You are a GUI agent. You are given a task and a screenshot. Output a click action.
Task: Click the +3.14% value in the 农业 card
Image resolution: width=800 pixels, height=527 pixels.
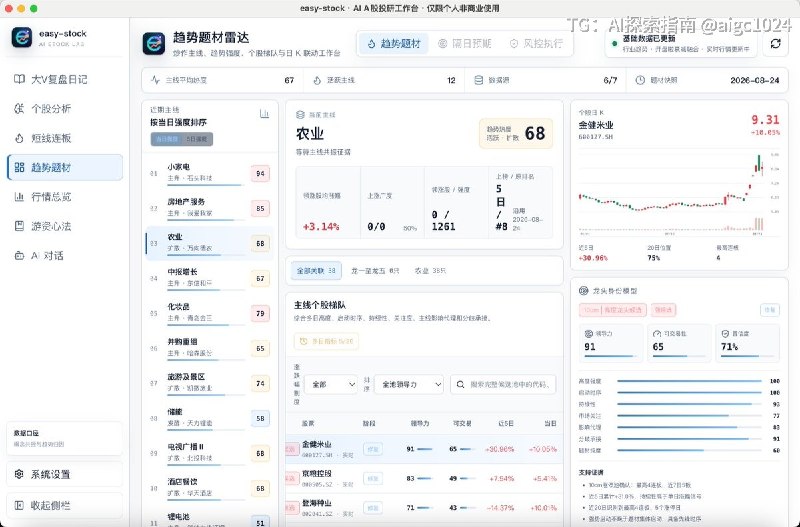(321, 227)
